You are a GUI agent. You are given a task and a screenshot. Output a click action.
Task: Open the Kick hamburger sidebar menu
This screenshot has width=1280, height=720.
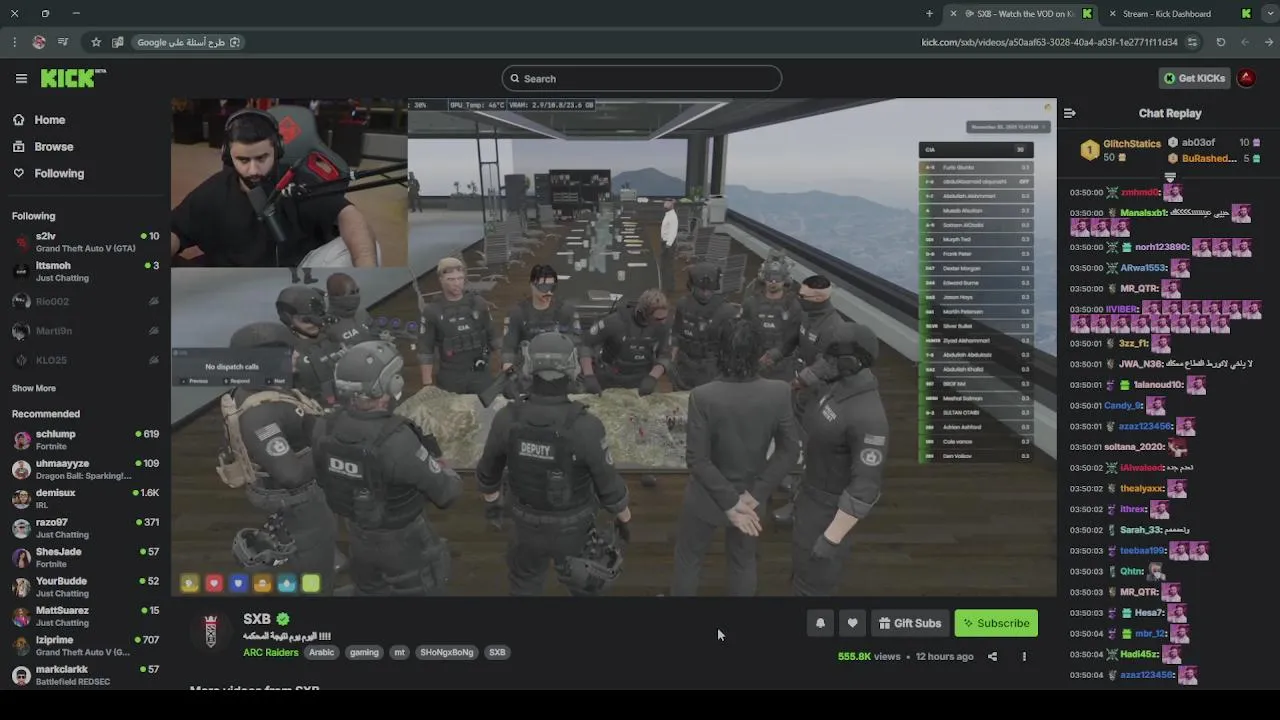pyautogui.click(x=21, y=78)
